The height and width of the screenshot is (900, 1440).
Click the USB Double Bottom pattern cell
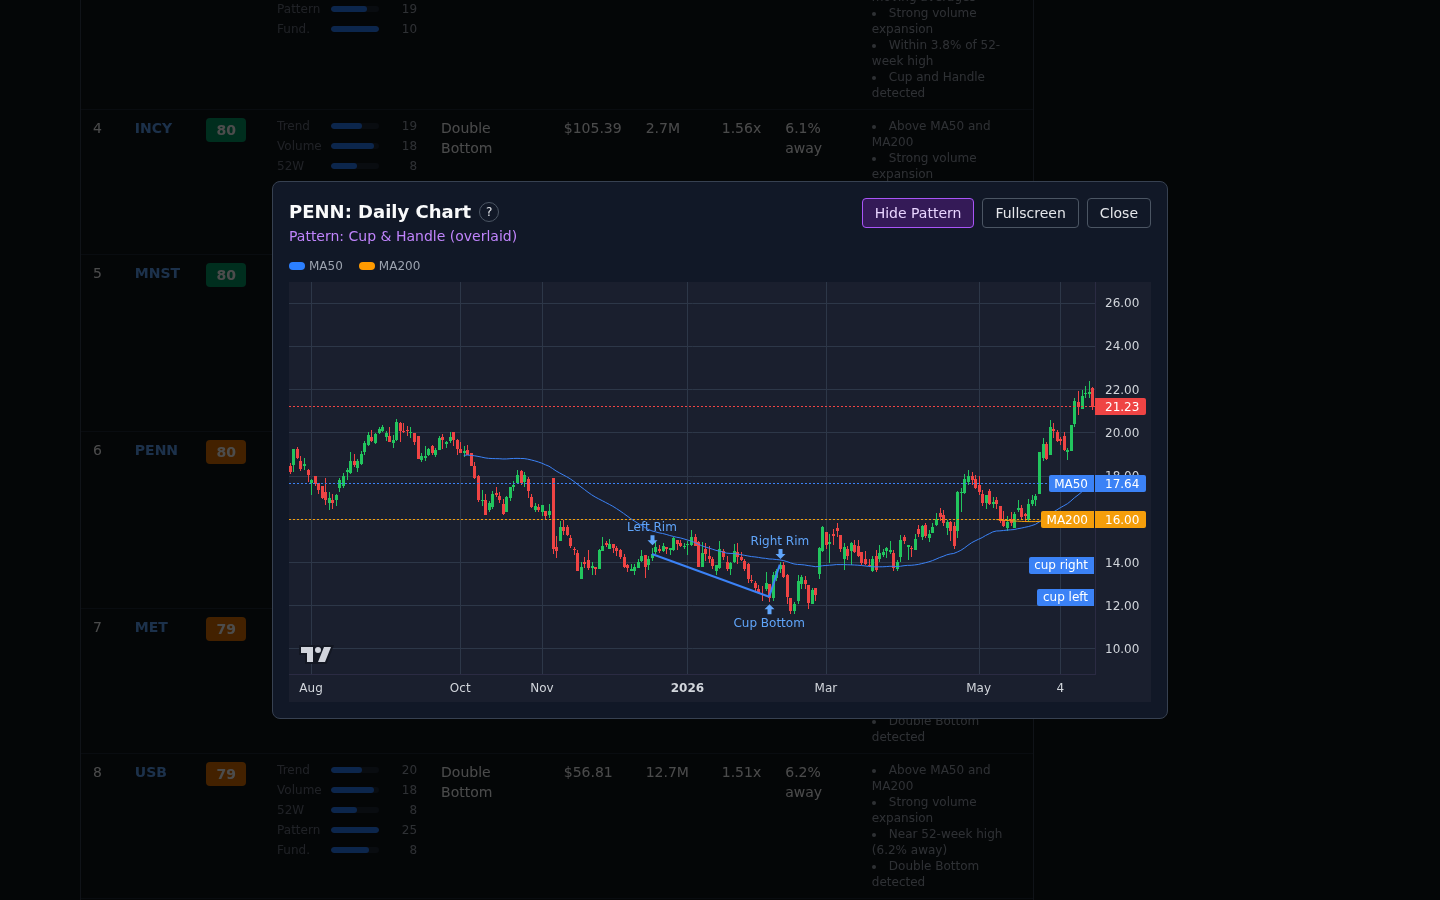[466, 782]
